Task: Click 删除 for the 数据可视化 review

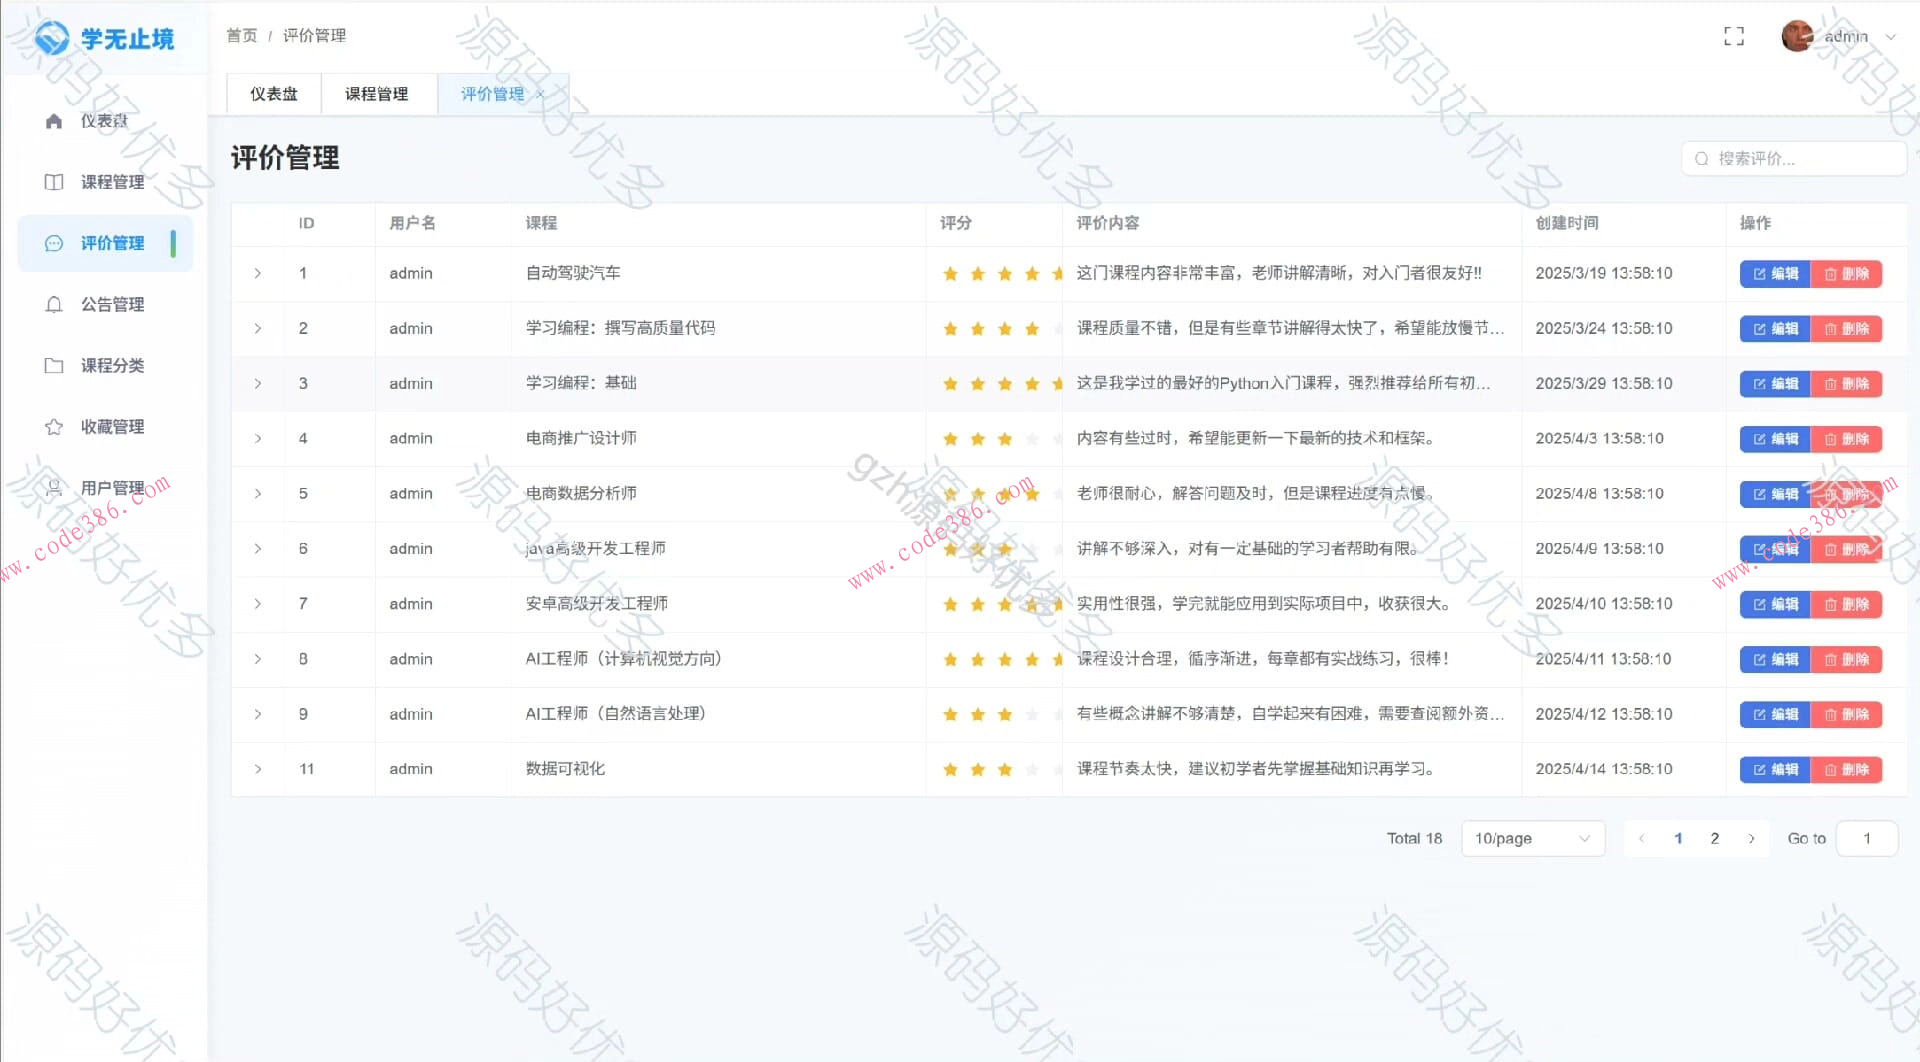Action: point(1846,769)
